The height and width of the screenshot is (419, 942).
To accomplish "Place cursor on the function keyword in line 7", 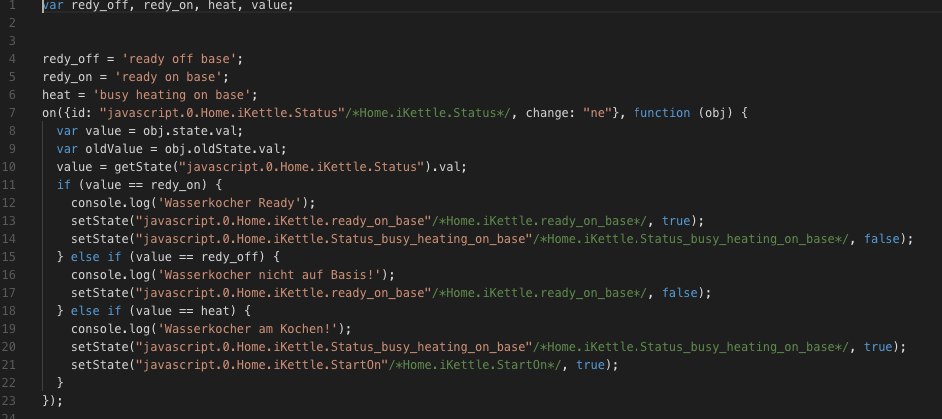I will 662,113.
